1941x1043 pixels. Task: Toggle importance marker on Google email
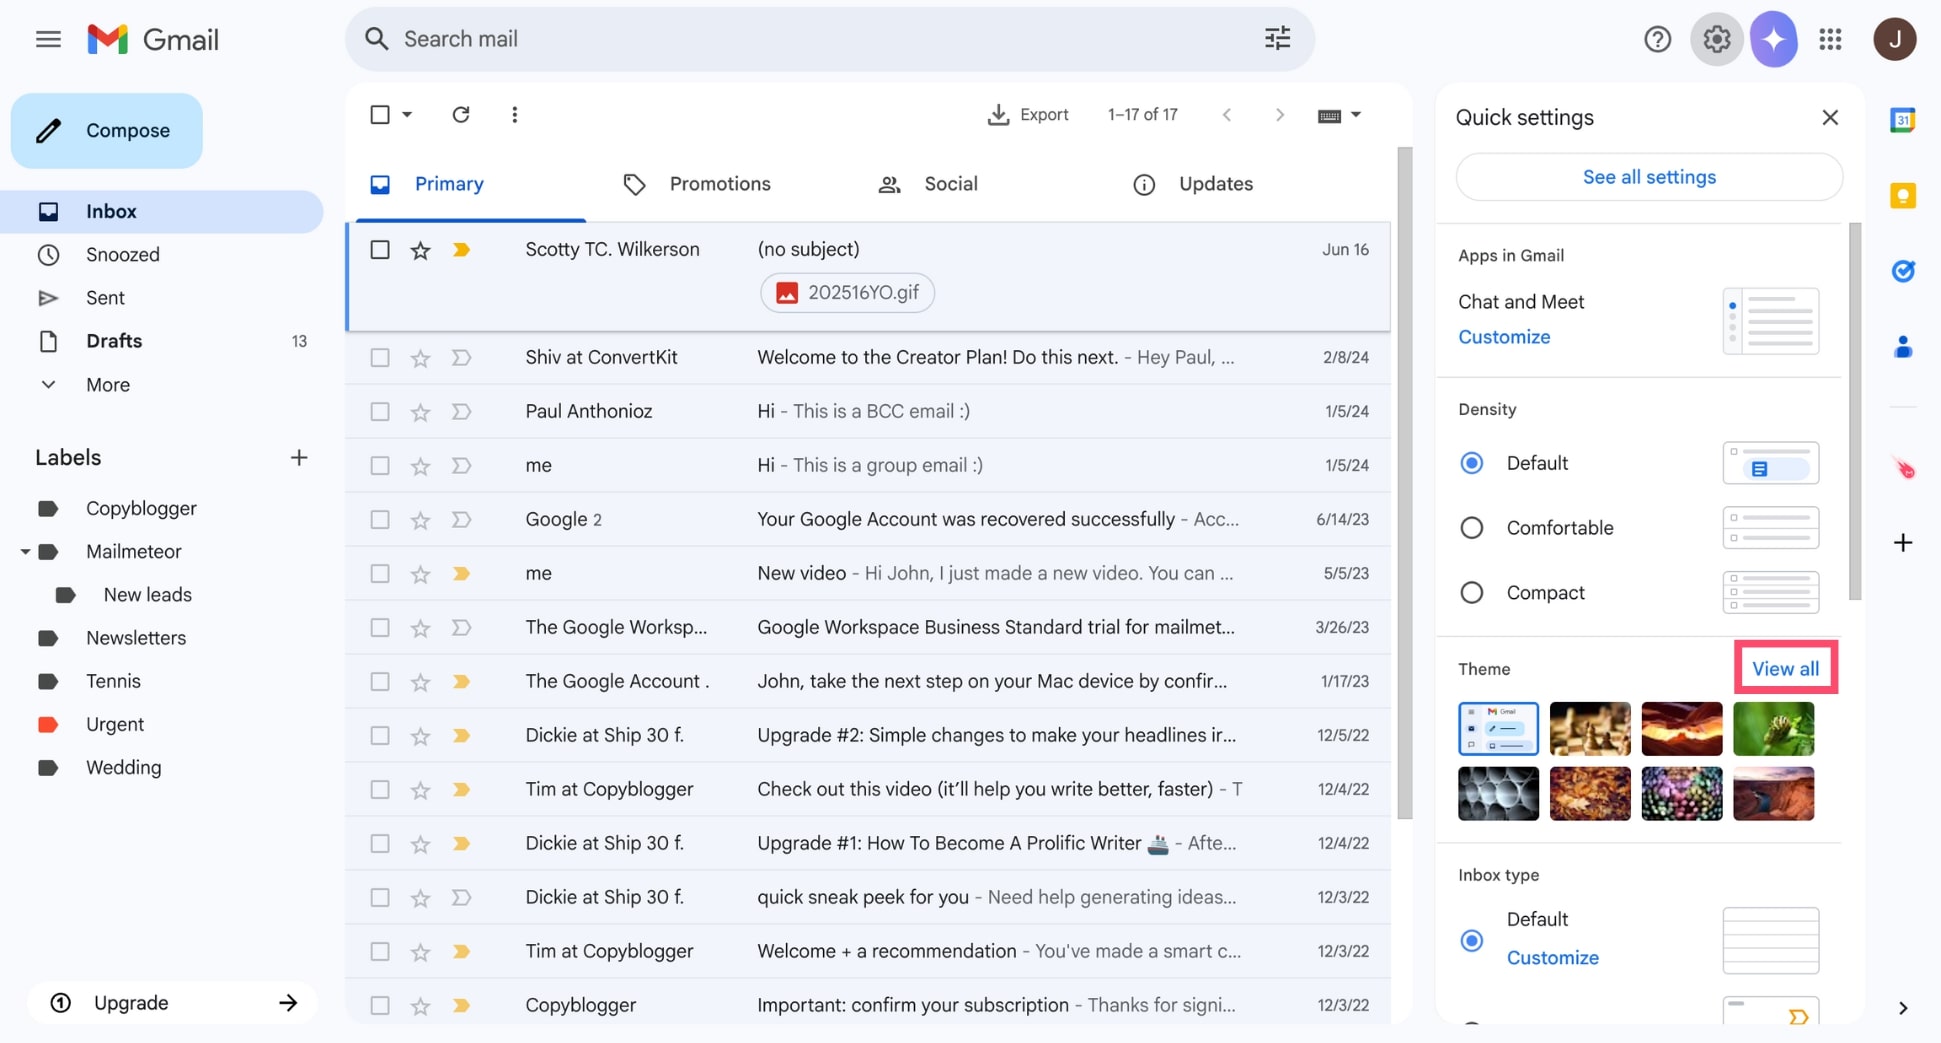click(460, 520)
